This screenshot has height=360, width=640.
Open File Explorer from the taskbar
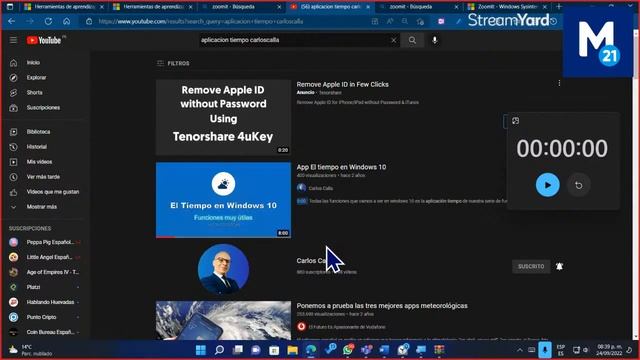(293, 350)
